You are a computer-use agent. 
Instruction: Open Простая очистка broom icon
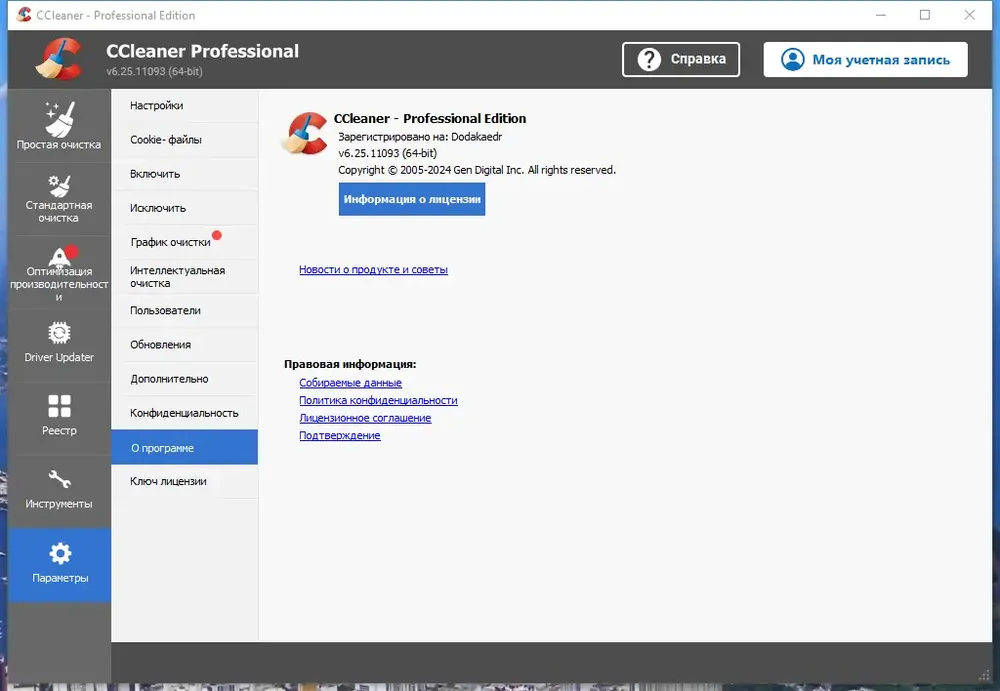point(60,119)
